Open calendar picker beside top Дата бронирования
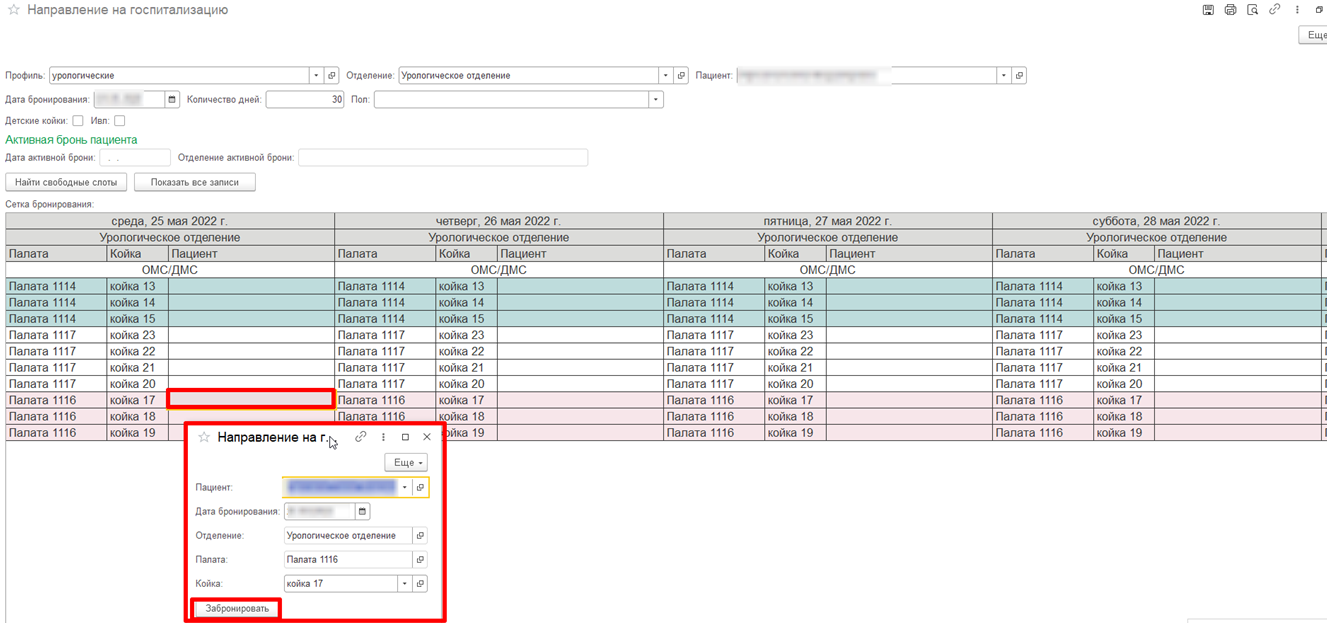This screenshot has width=1327, height=623. pyautogui.click(x=172, y=100)
